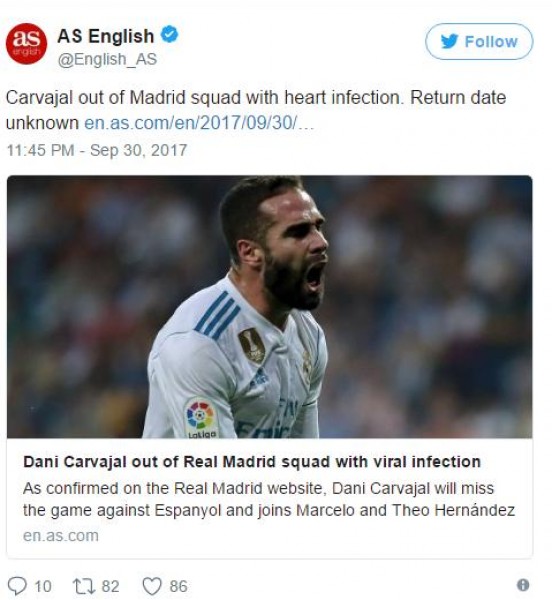Follow the AS English account
Screen dimensions: 552x600
click(479, 41)
